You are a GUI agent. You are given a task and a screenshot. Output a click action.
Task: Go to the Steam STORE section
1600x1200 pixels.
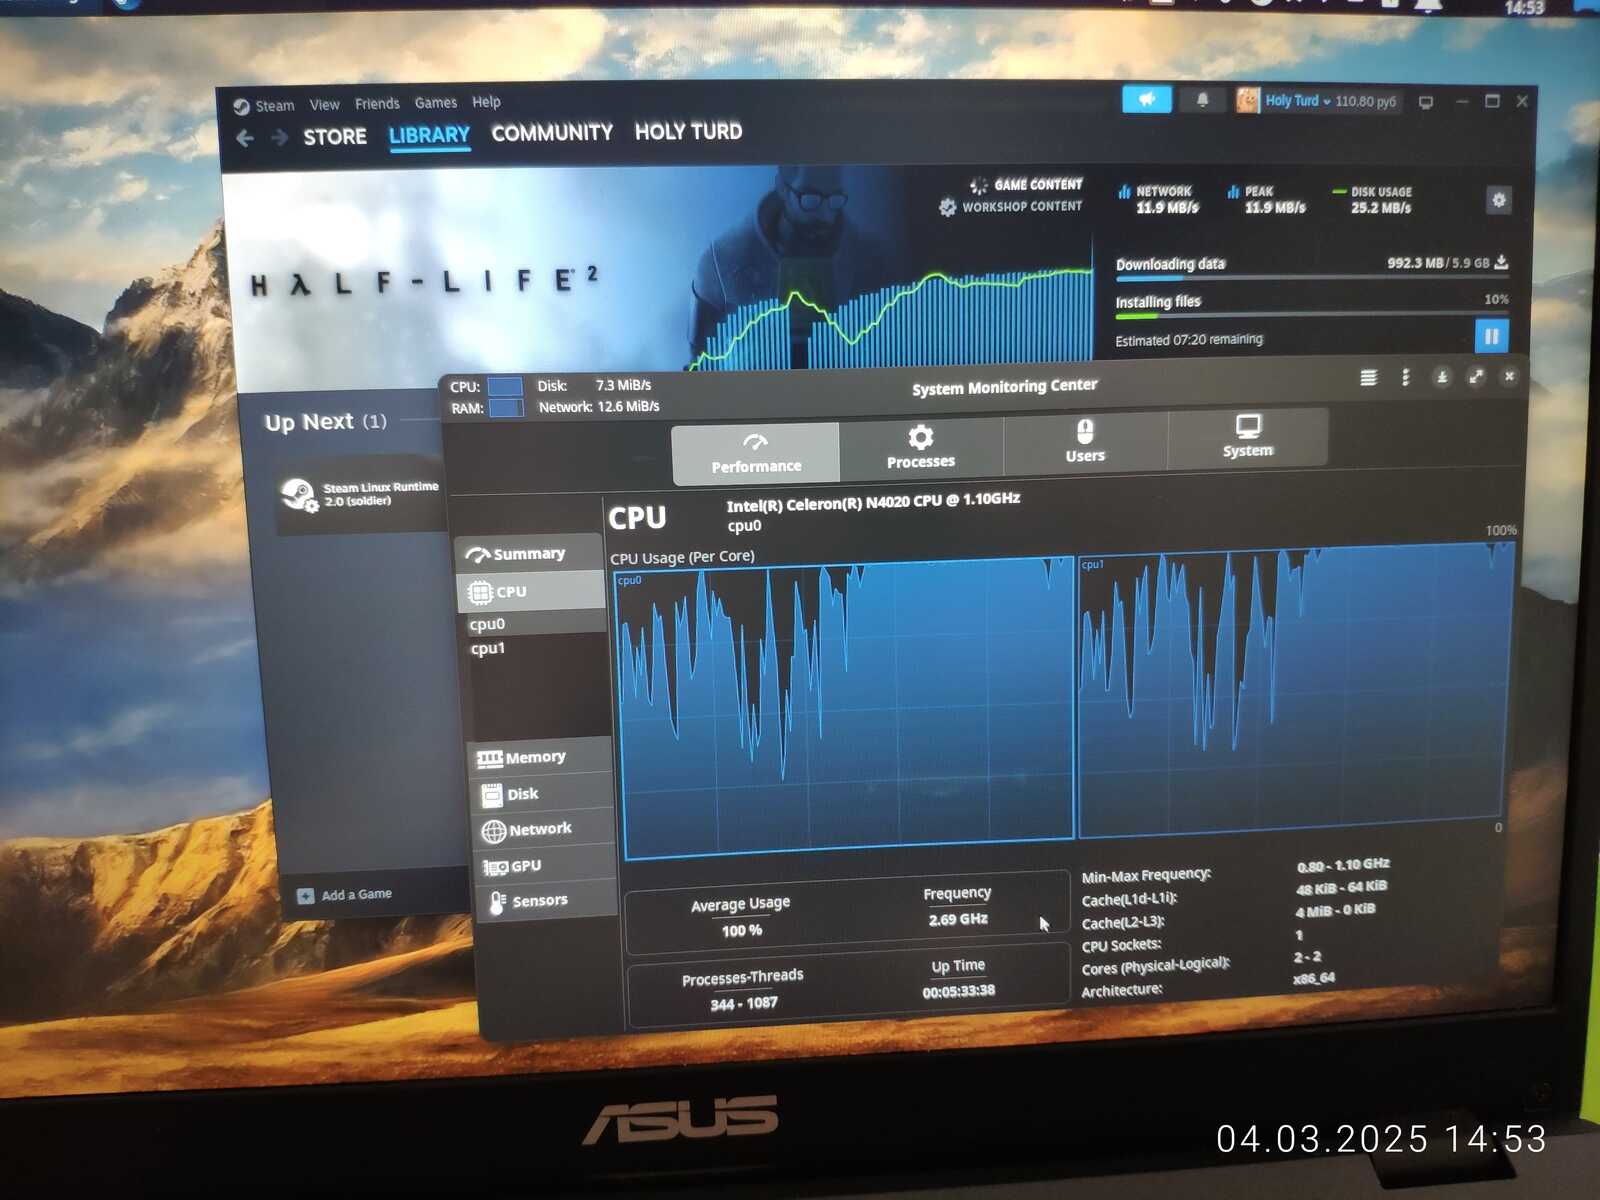pos(335,137)
